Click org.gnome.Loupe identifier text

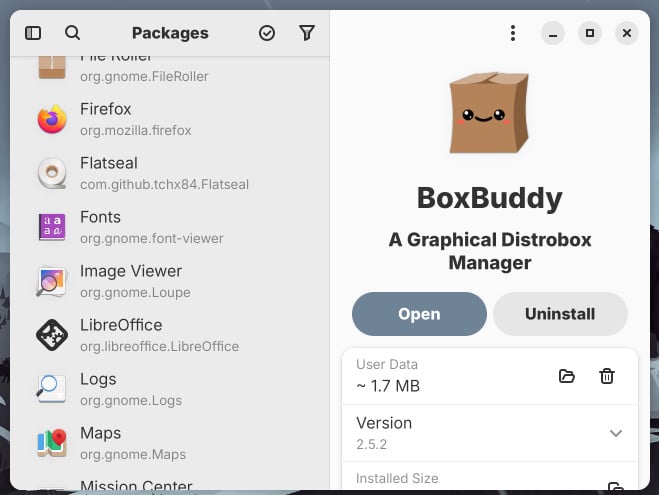(135, 292)
